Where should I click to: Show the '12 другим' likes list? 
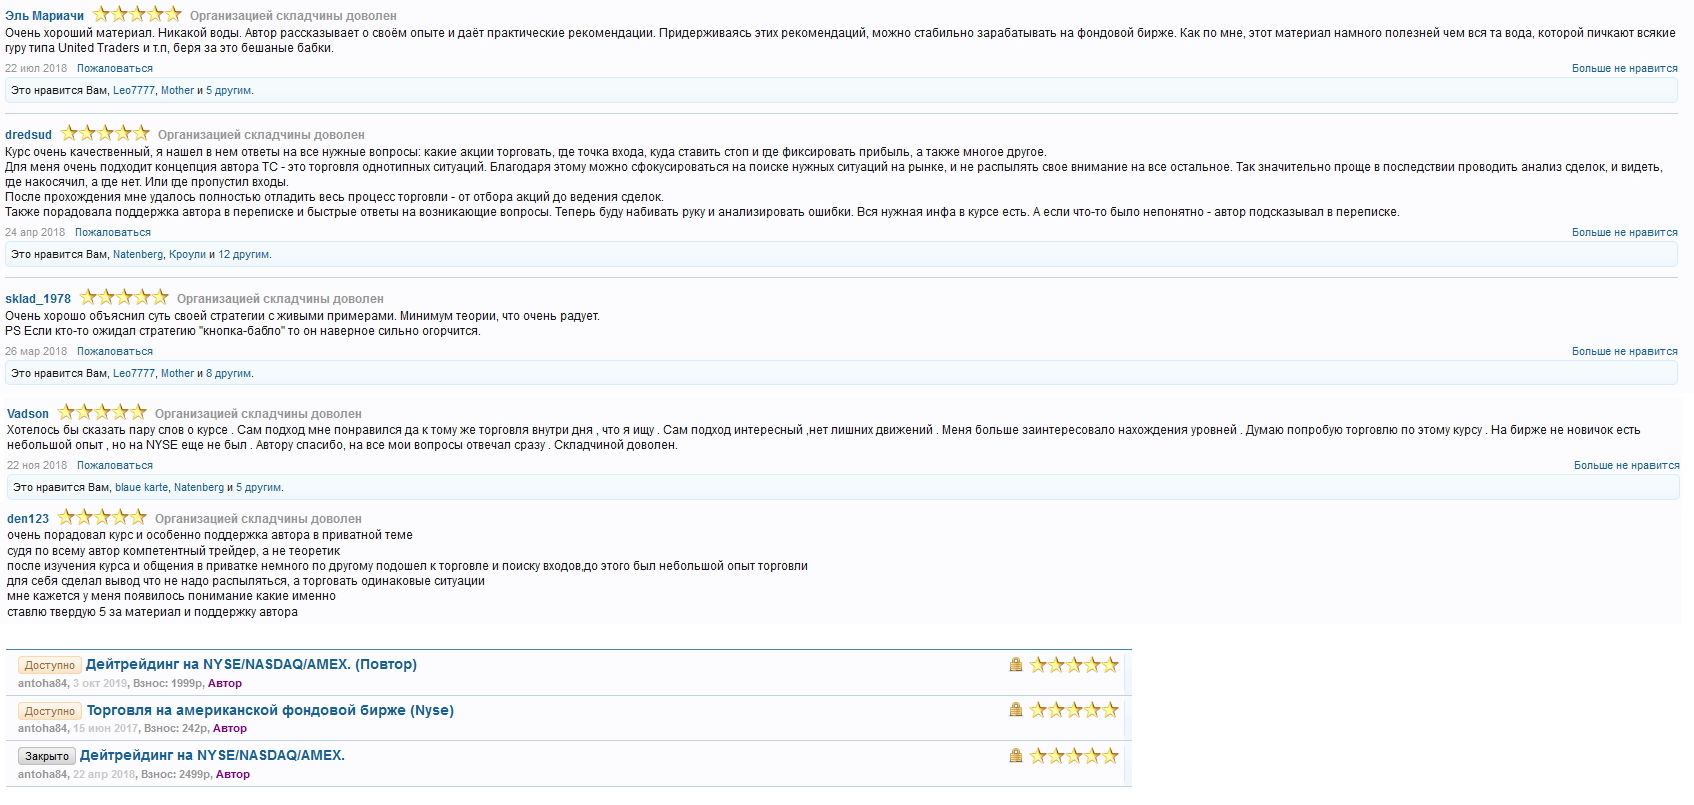click(243, 255)
